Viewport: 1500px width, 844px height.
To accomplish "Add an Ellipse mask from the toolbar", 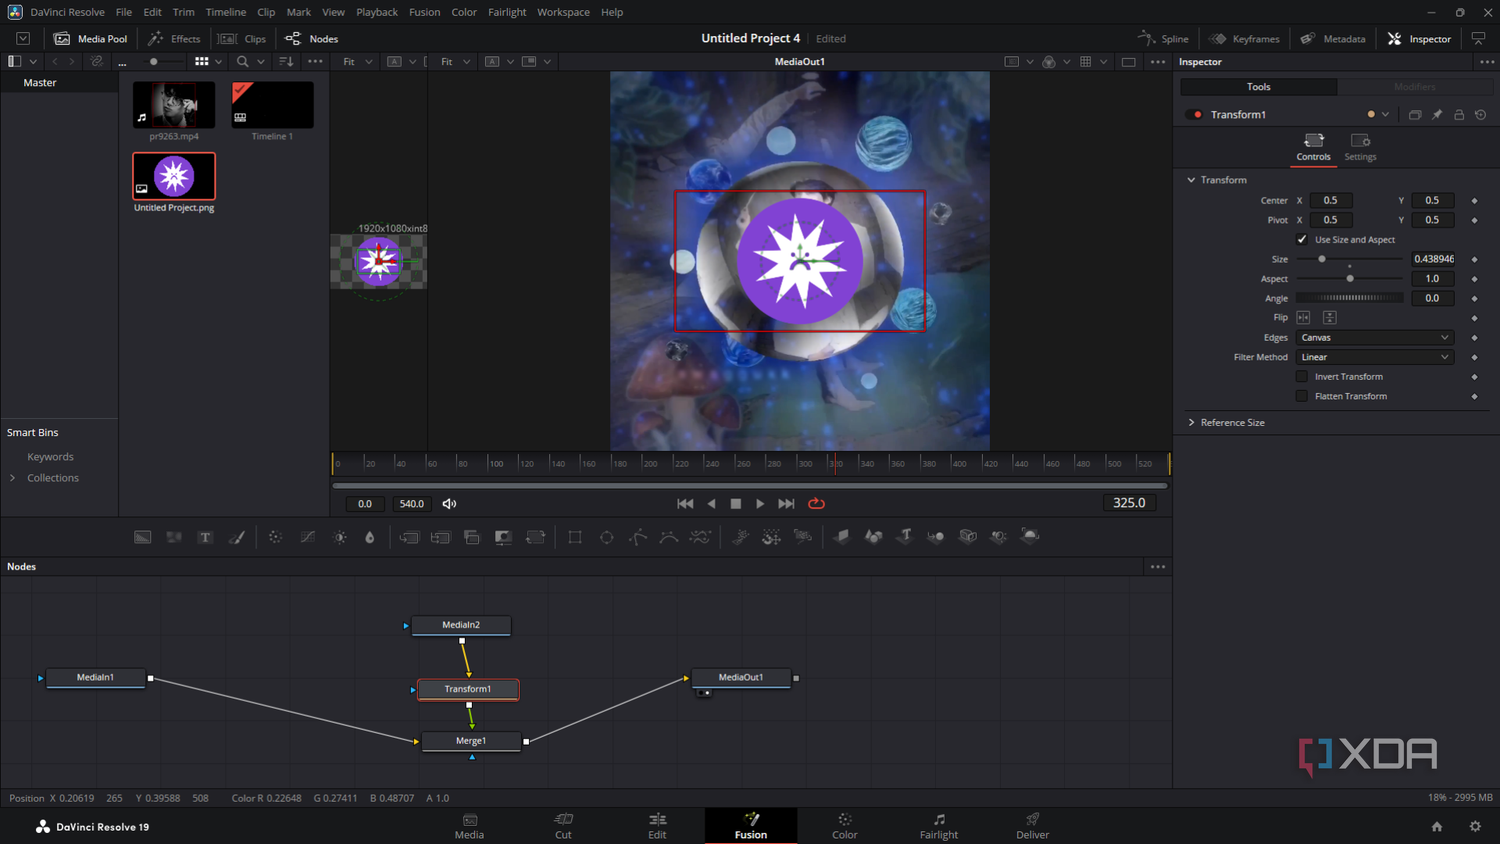I will pos(607,537).
